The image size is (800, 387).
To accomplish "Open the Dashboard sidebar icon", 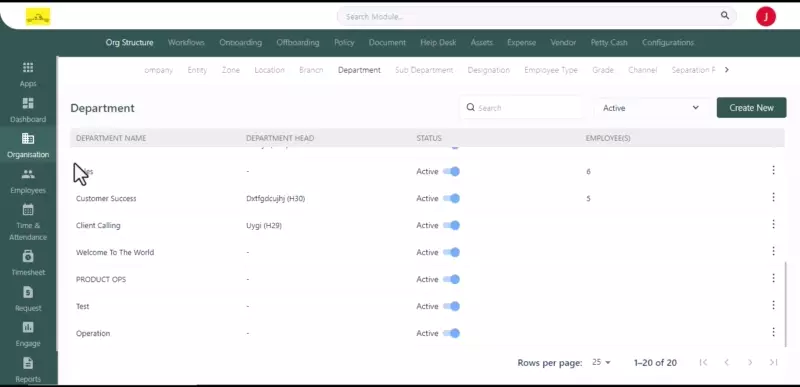I will [28, 103].
